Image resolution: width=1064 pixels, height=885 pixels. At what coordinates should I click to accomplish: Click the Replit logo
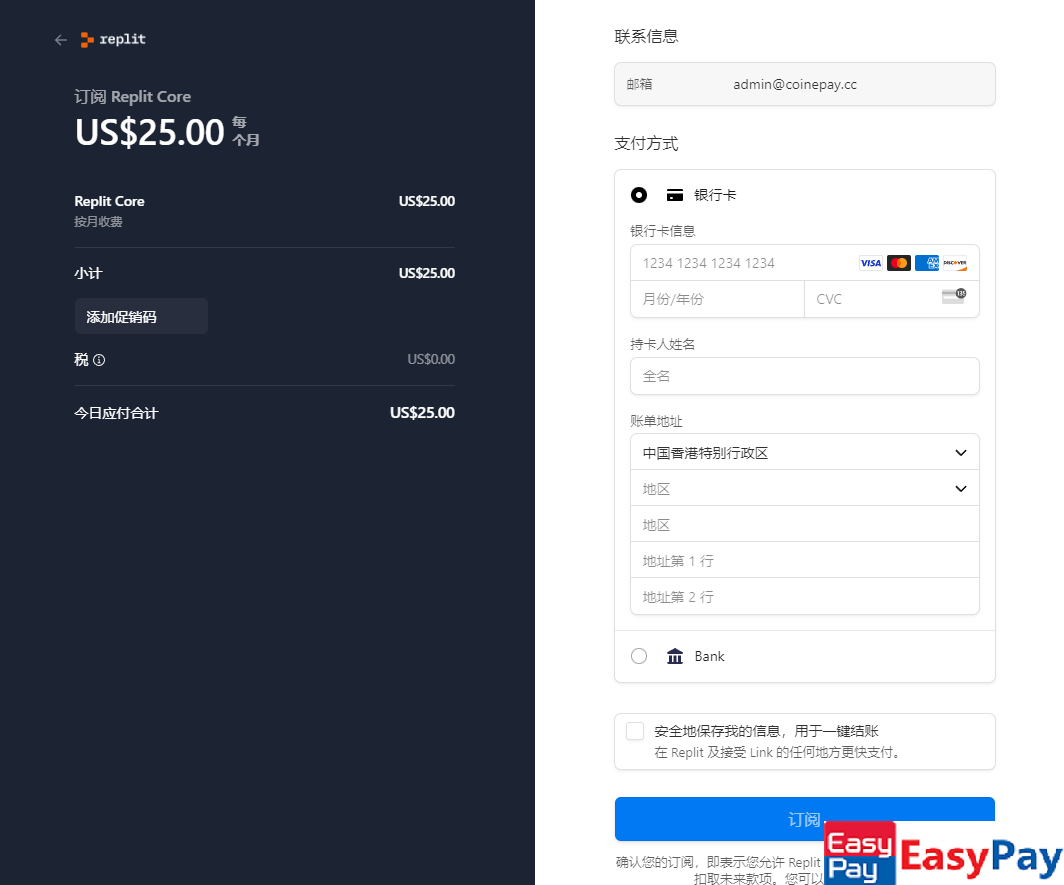click(x=113, y=39)
